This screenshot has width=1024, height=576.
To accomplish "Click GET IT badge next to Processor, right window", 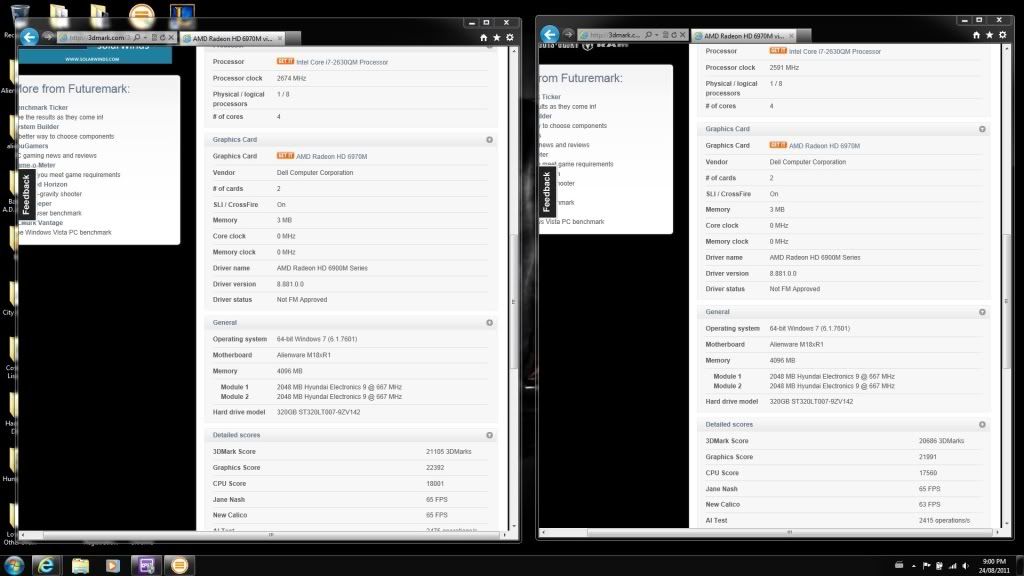I will coord(778,51).
